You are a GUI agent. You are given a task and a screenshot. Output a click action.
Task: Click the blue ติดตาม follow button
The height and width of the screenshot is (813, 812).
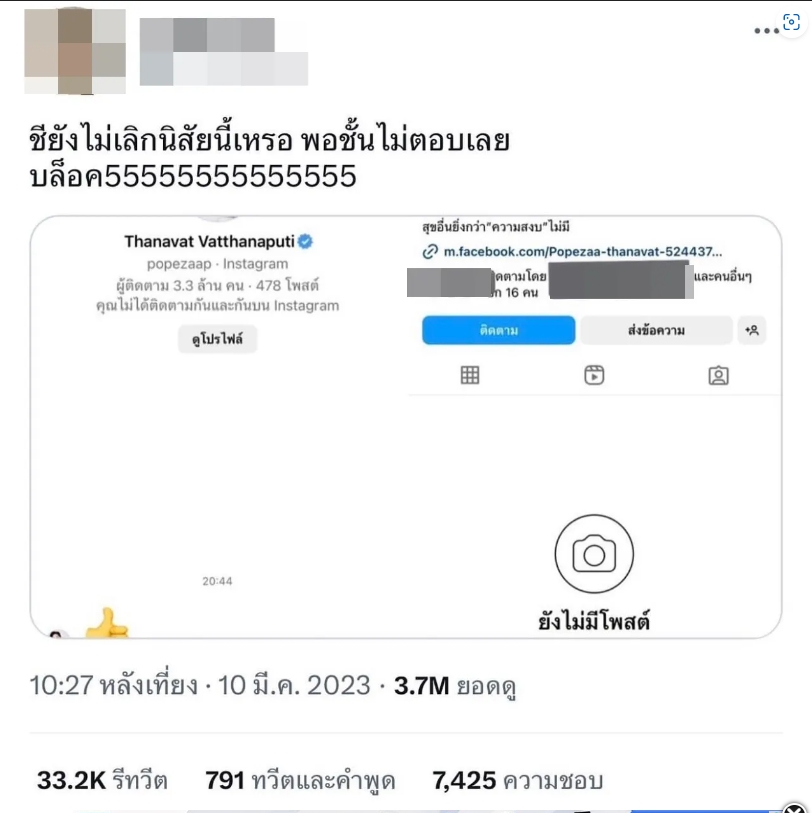pyautogui.click(x=498, y=330)
